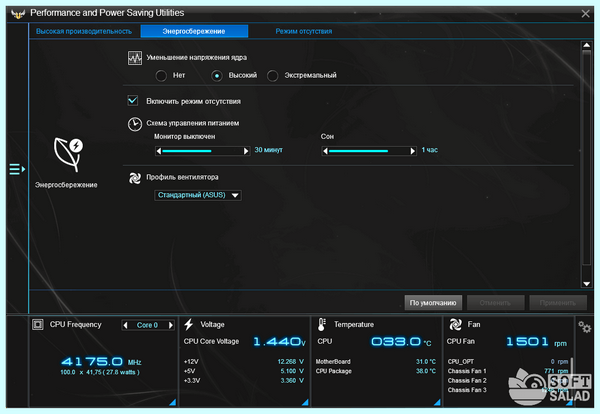
Task: Click the Voltage lightning bolt icon
Action: (189, 324)
